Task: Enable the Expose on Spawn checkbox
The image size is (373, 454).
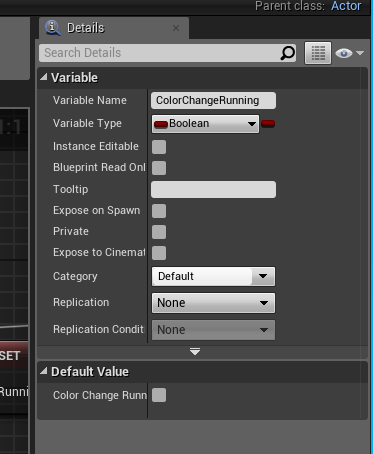Action: (159, 211)
